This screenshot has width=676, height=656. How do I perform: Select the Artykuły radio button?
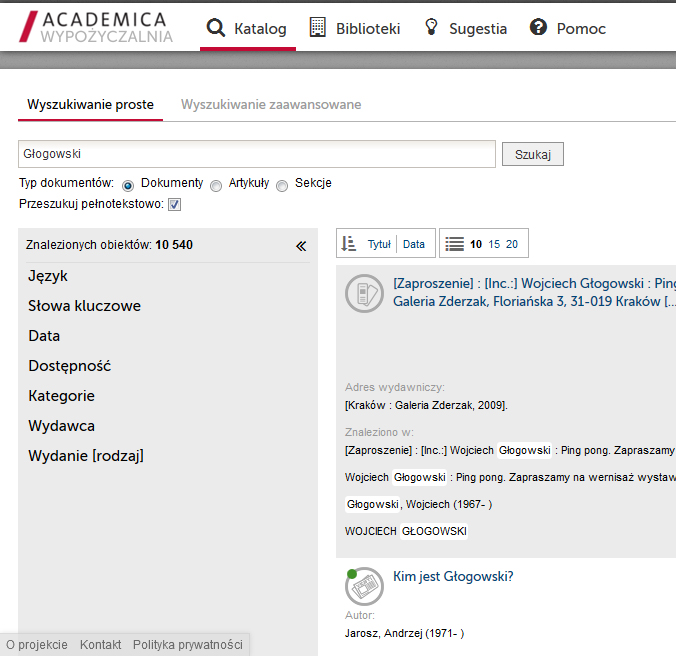(216, 185)
